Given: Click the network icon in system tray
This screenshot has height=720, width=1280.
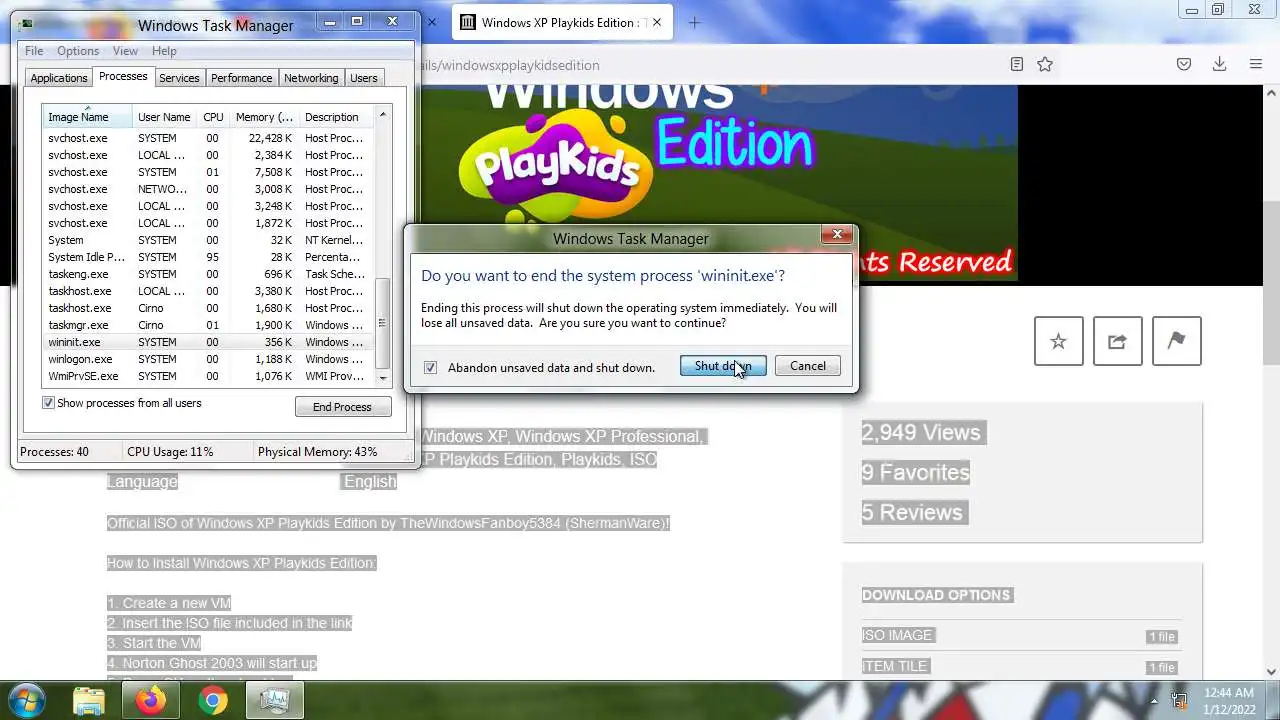Looking at the screenshot, I should [1180, 701].
